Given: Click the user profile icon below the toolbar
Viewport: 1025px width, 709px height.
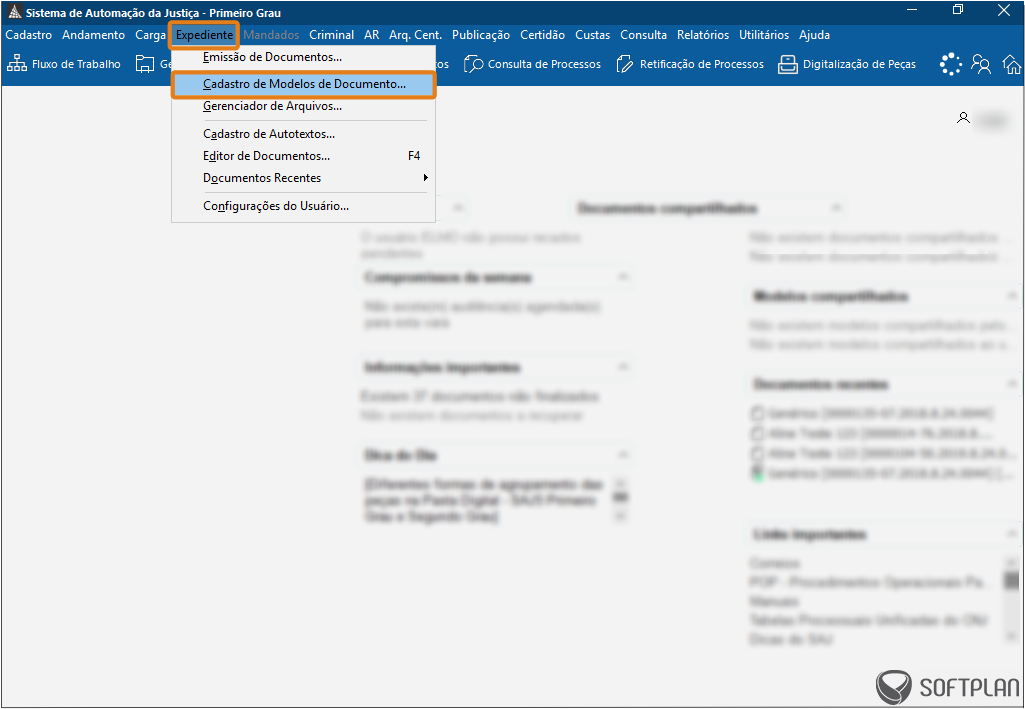Looking at the screenshot, I should click(x=963, y=118).
